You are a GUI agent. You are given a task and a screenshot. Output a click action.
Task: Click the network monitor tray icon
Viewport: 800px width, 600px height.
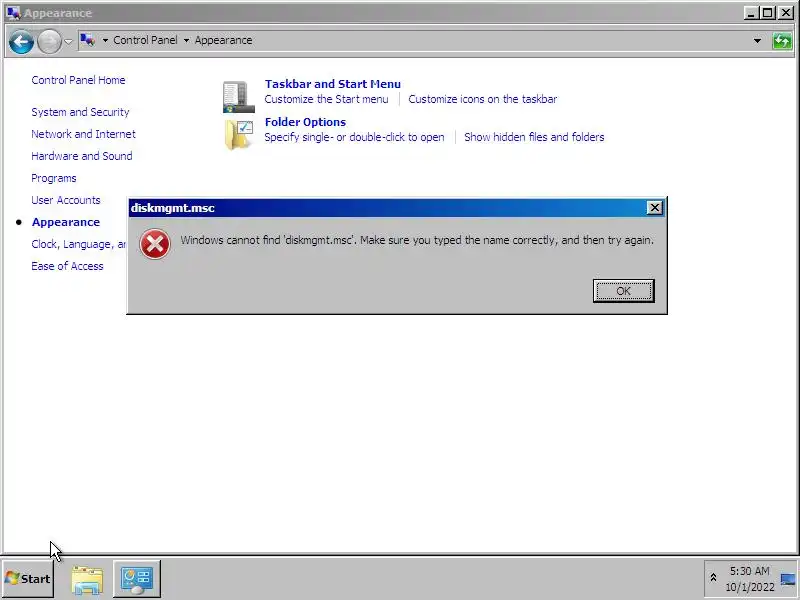[x=788, y=579]
